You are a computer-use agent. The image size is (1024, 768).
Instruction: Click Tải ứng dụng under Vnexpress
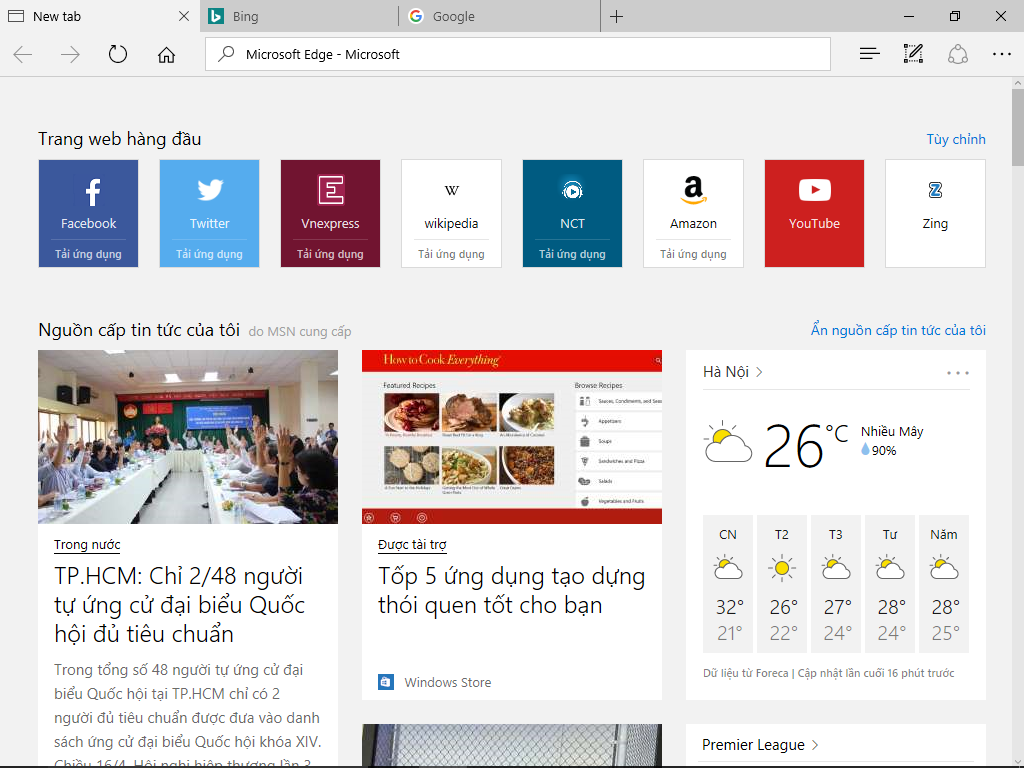[x=330, y=254]
